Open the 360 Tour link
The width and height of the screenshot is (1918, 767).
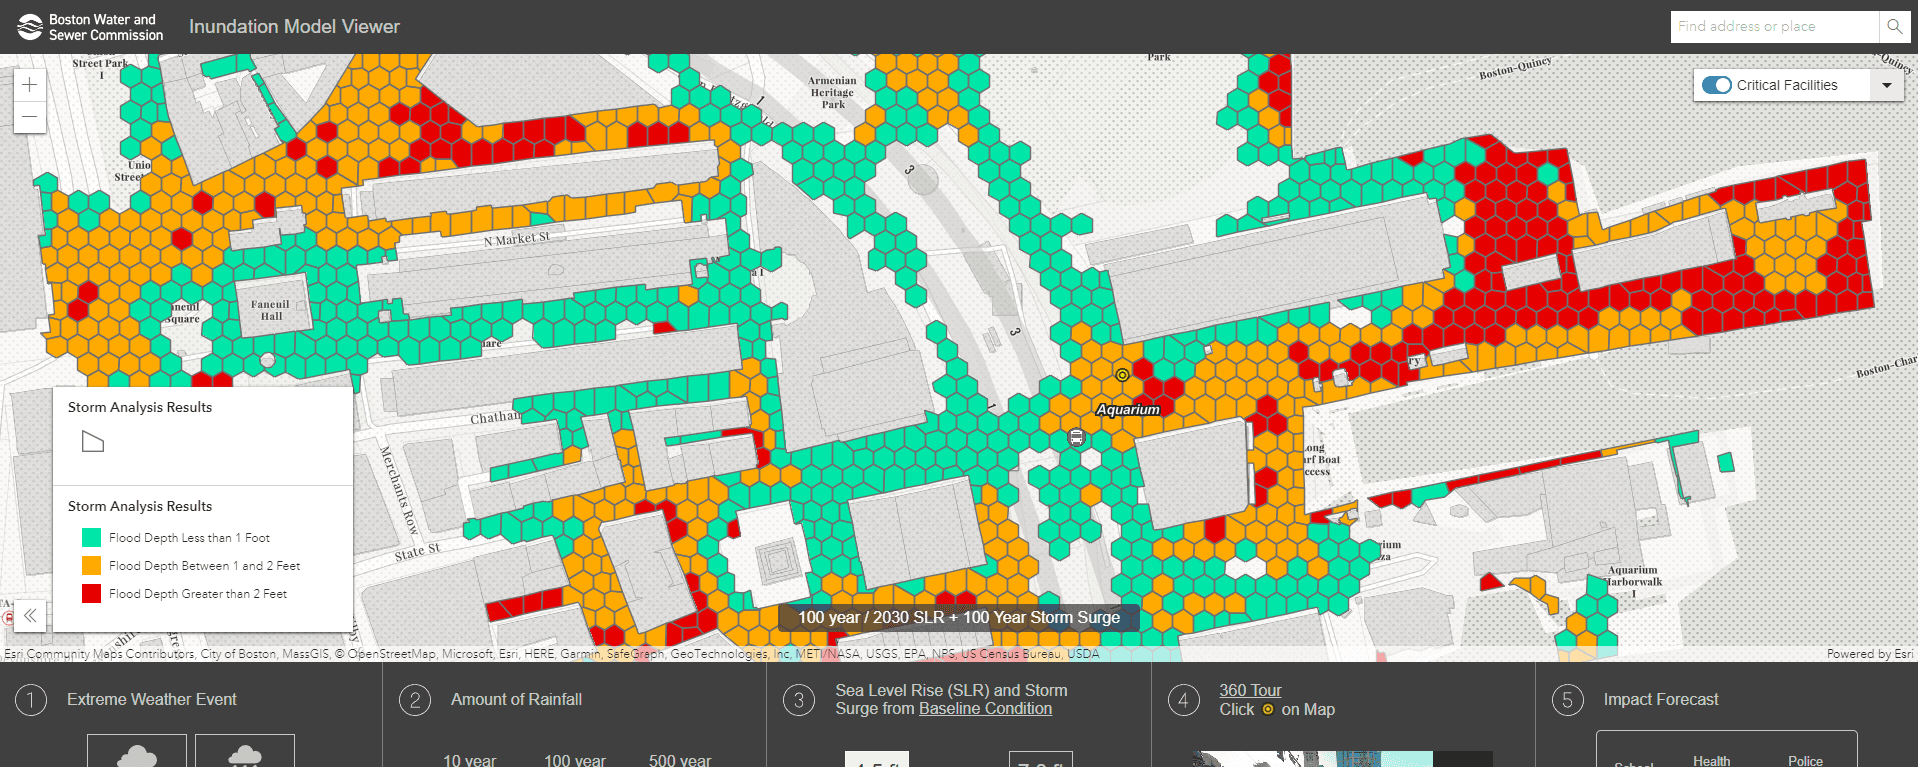pos(1250,690)
